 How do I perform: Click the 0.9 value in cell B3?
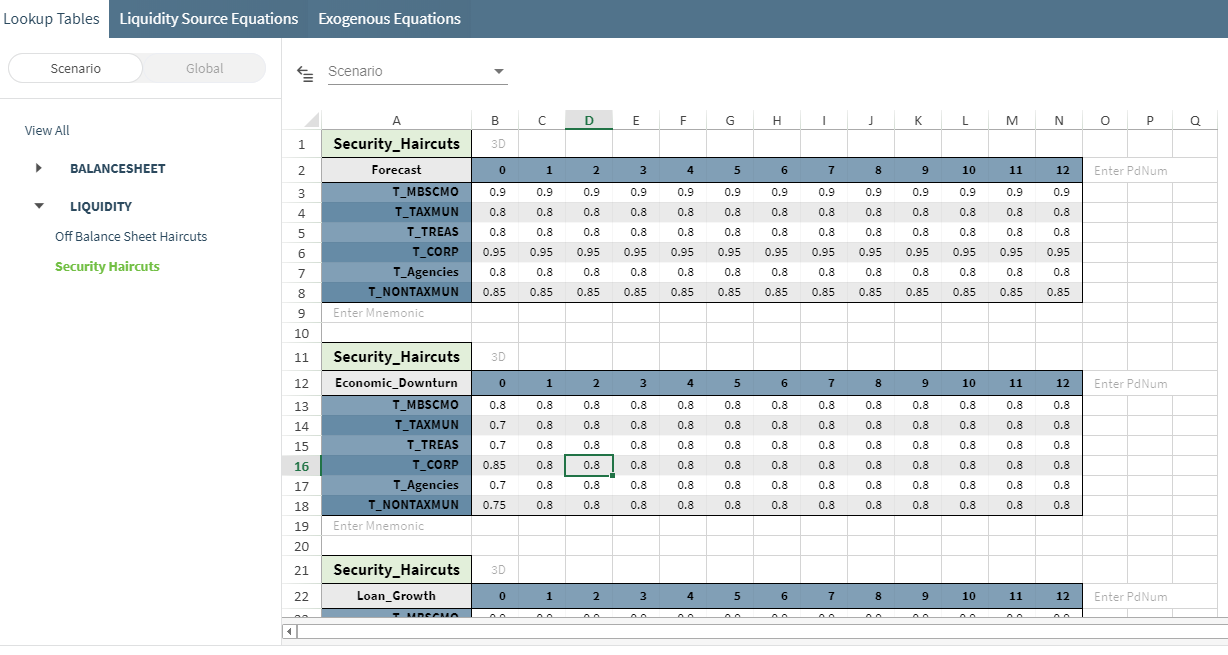(x=495, y=192)
